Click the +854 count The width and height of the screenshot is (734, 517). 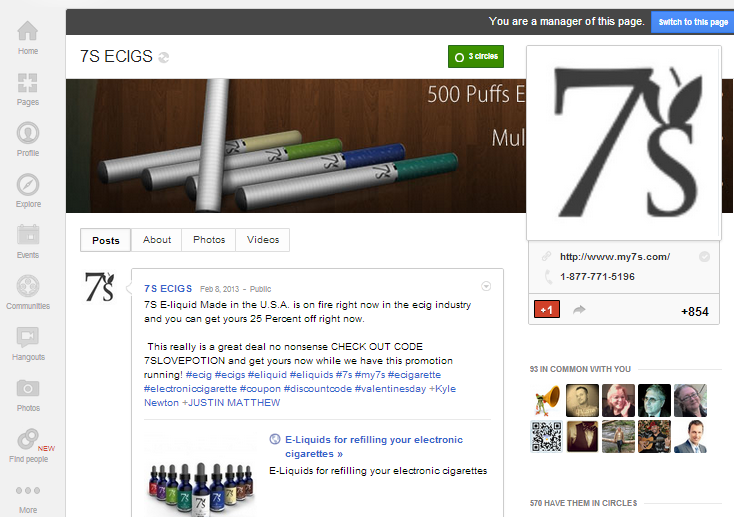click(x=695, y=312)
